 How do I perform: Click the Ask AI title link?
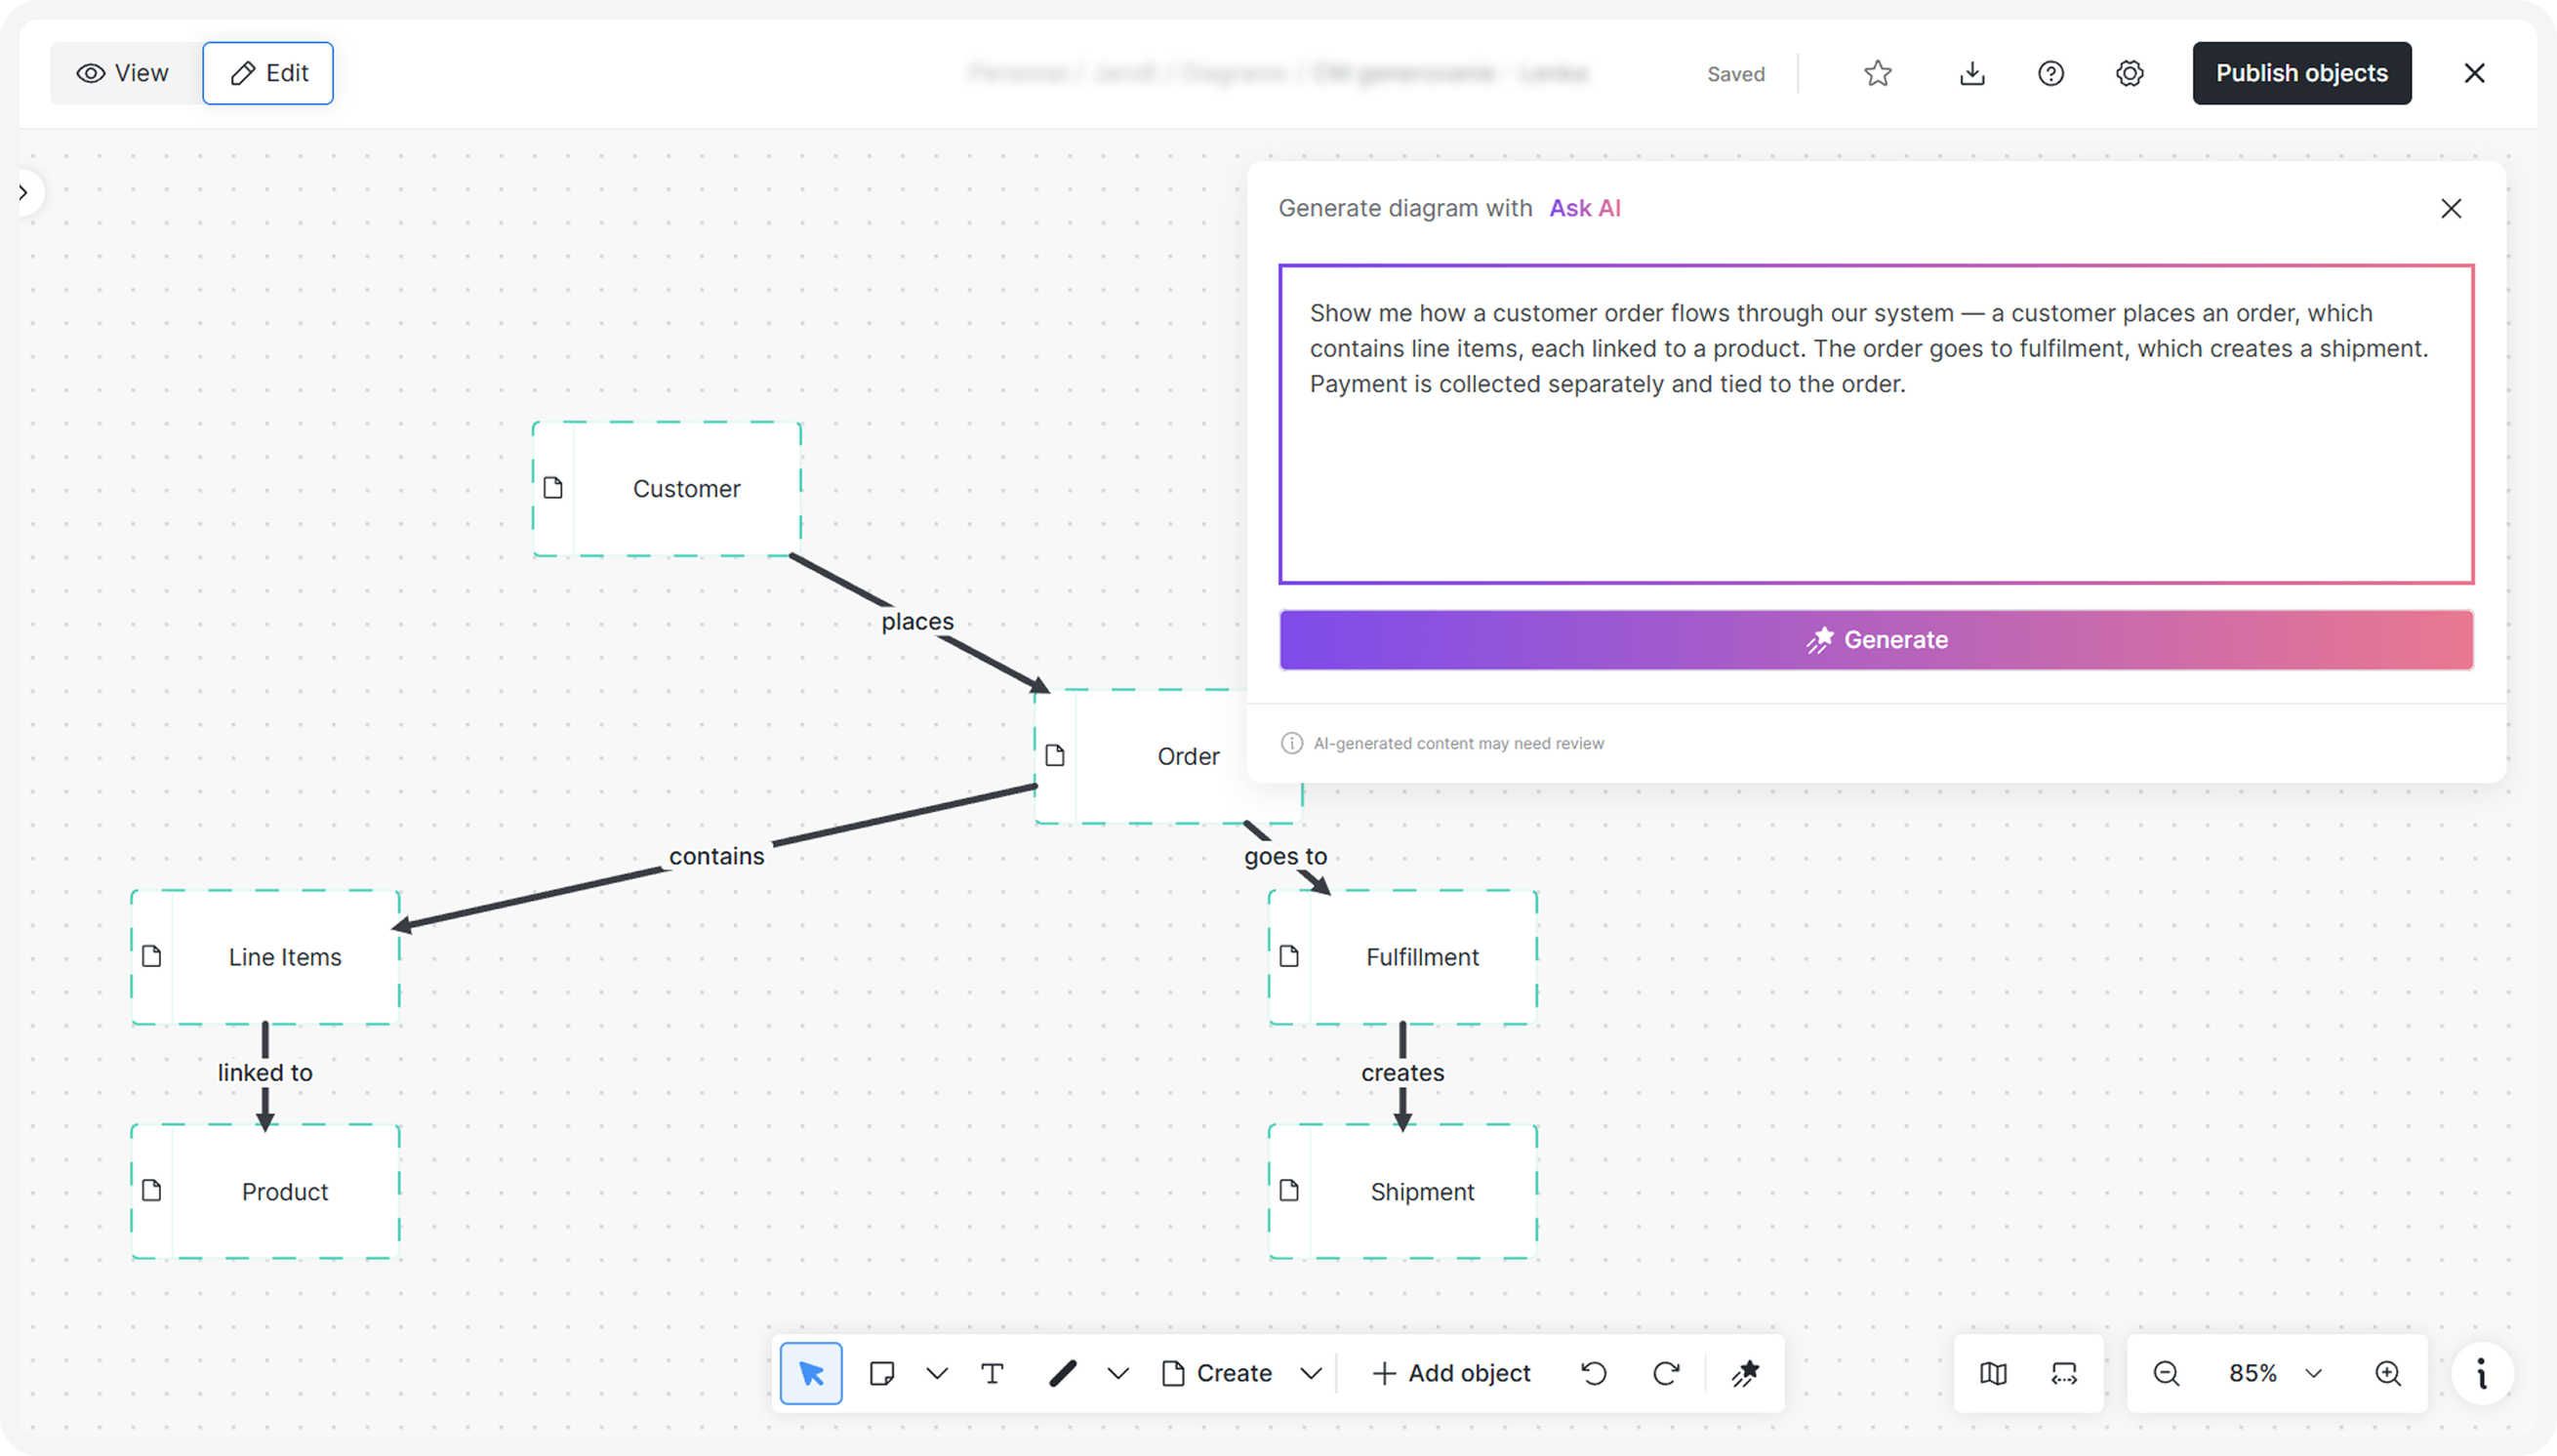point(1585,208)
